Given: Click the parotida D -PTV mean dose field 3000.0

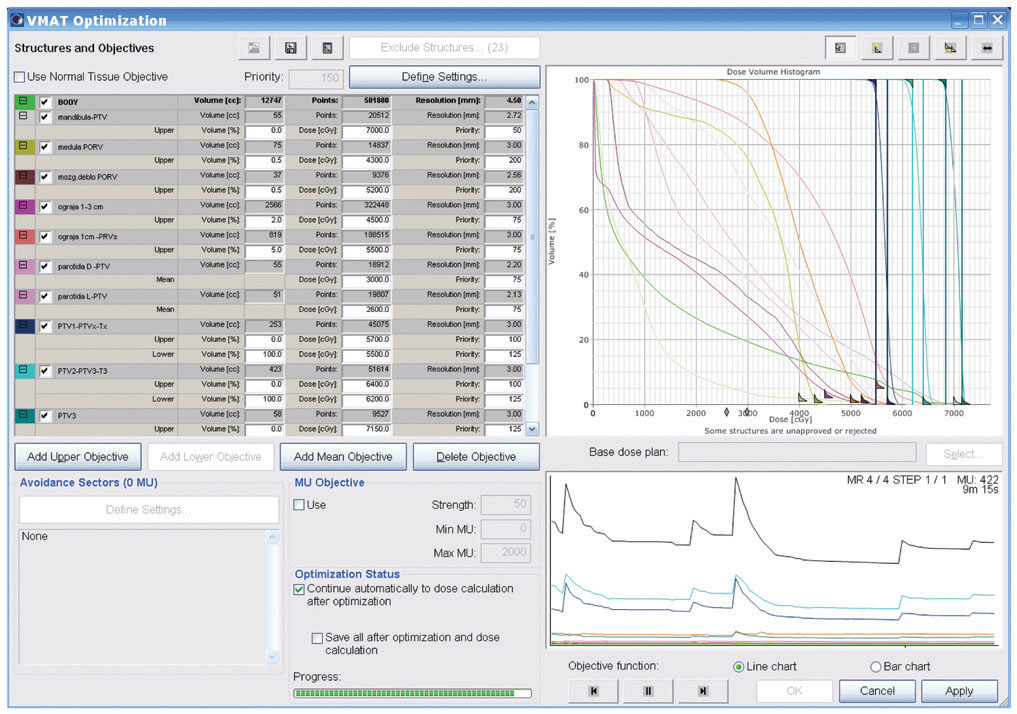Looking at the screenshot, I should [x=366, y=280].
